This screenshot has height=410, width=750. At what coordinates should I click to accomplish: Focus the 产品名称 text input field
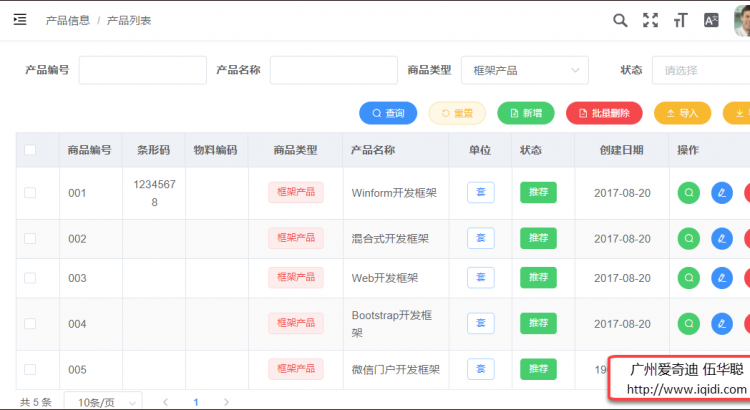click(x=333, y=70)
